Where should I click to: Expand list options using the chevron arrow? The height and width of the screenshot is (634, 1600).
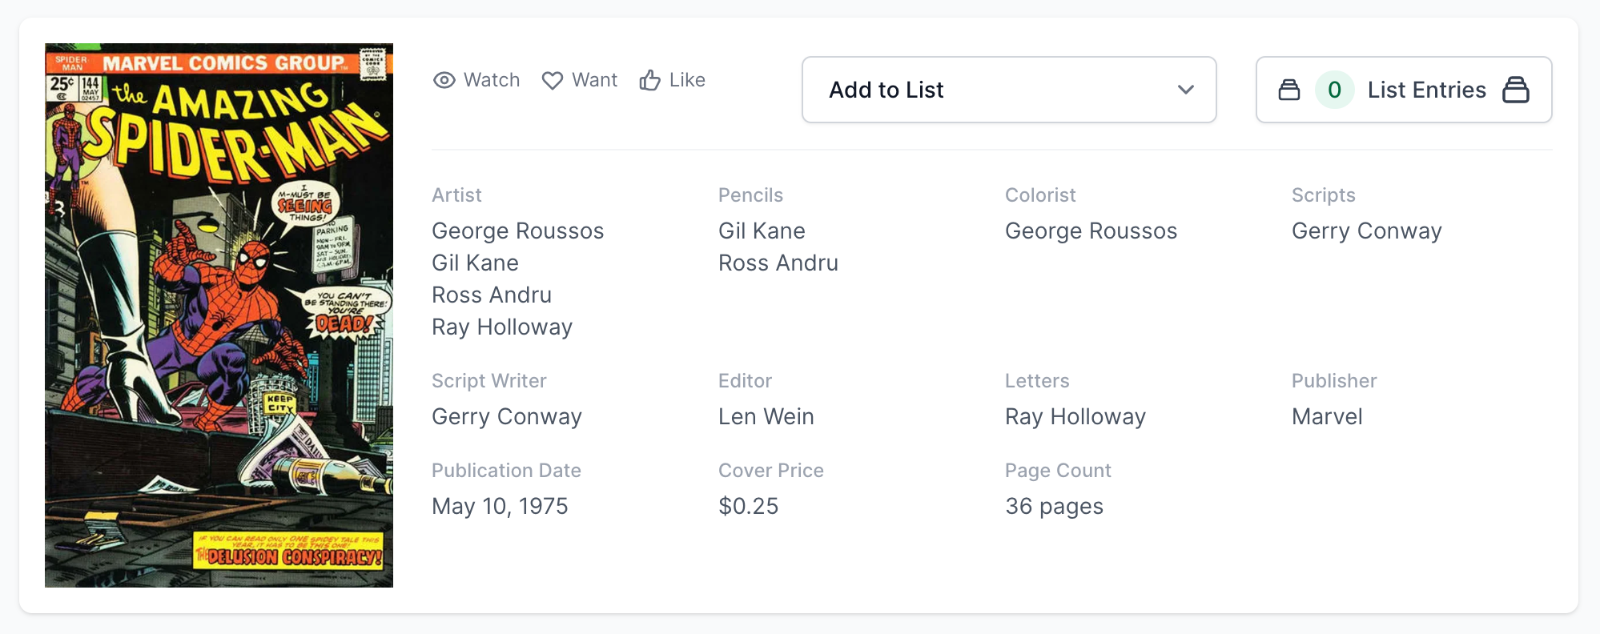(1186, 90)
